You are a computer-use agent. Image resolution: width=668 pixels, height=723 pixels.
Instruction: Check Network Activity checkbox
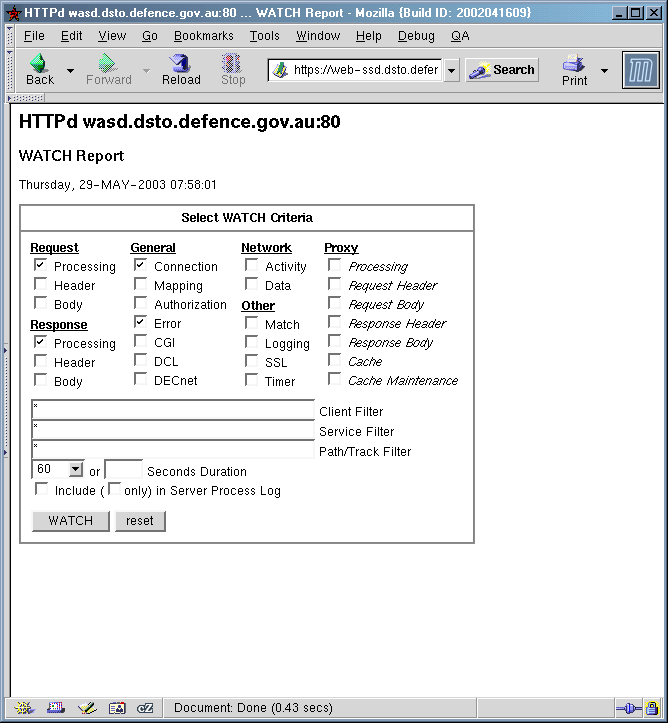[252, 265]
